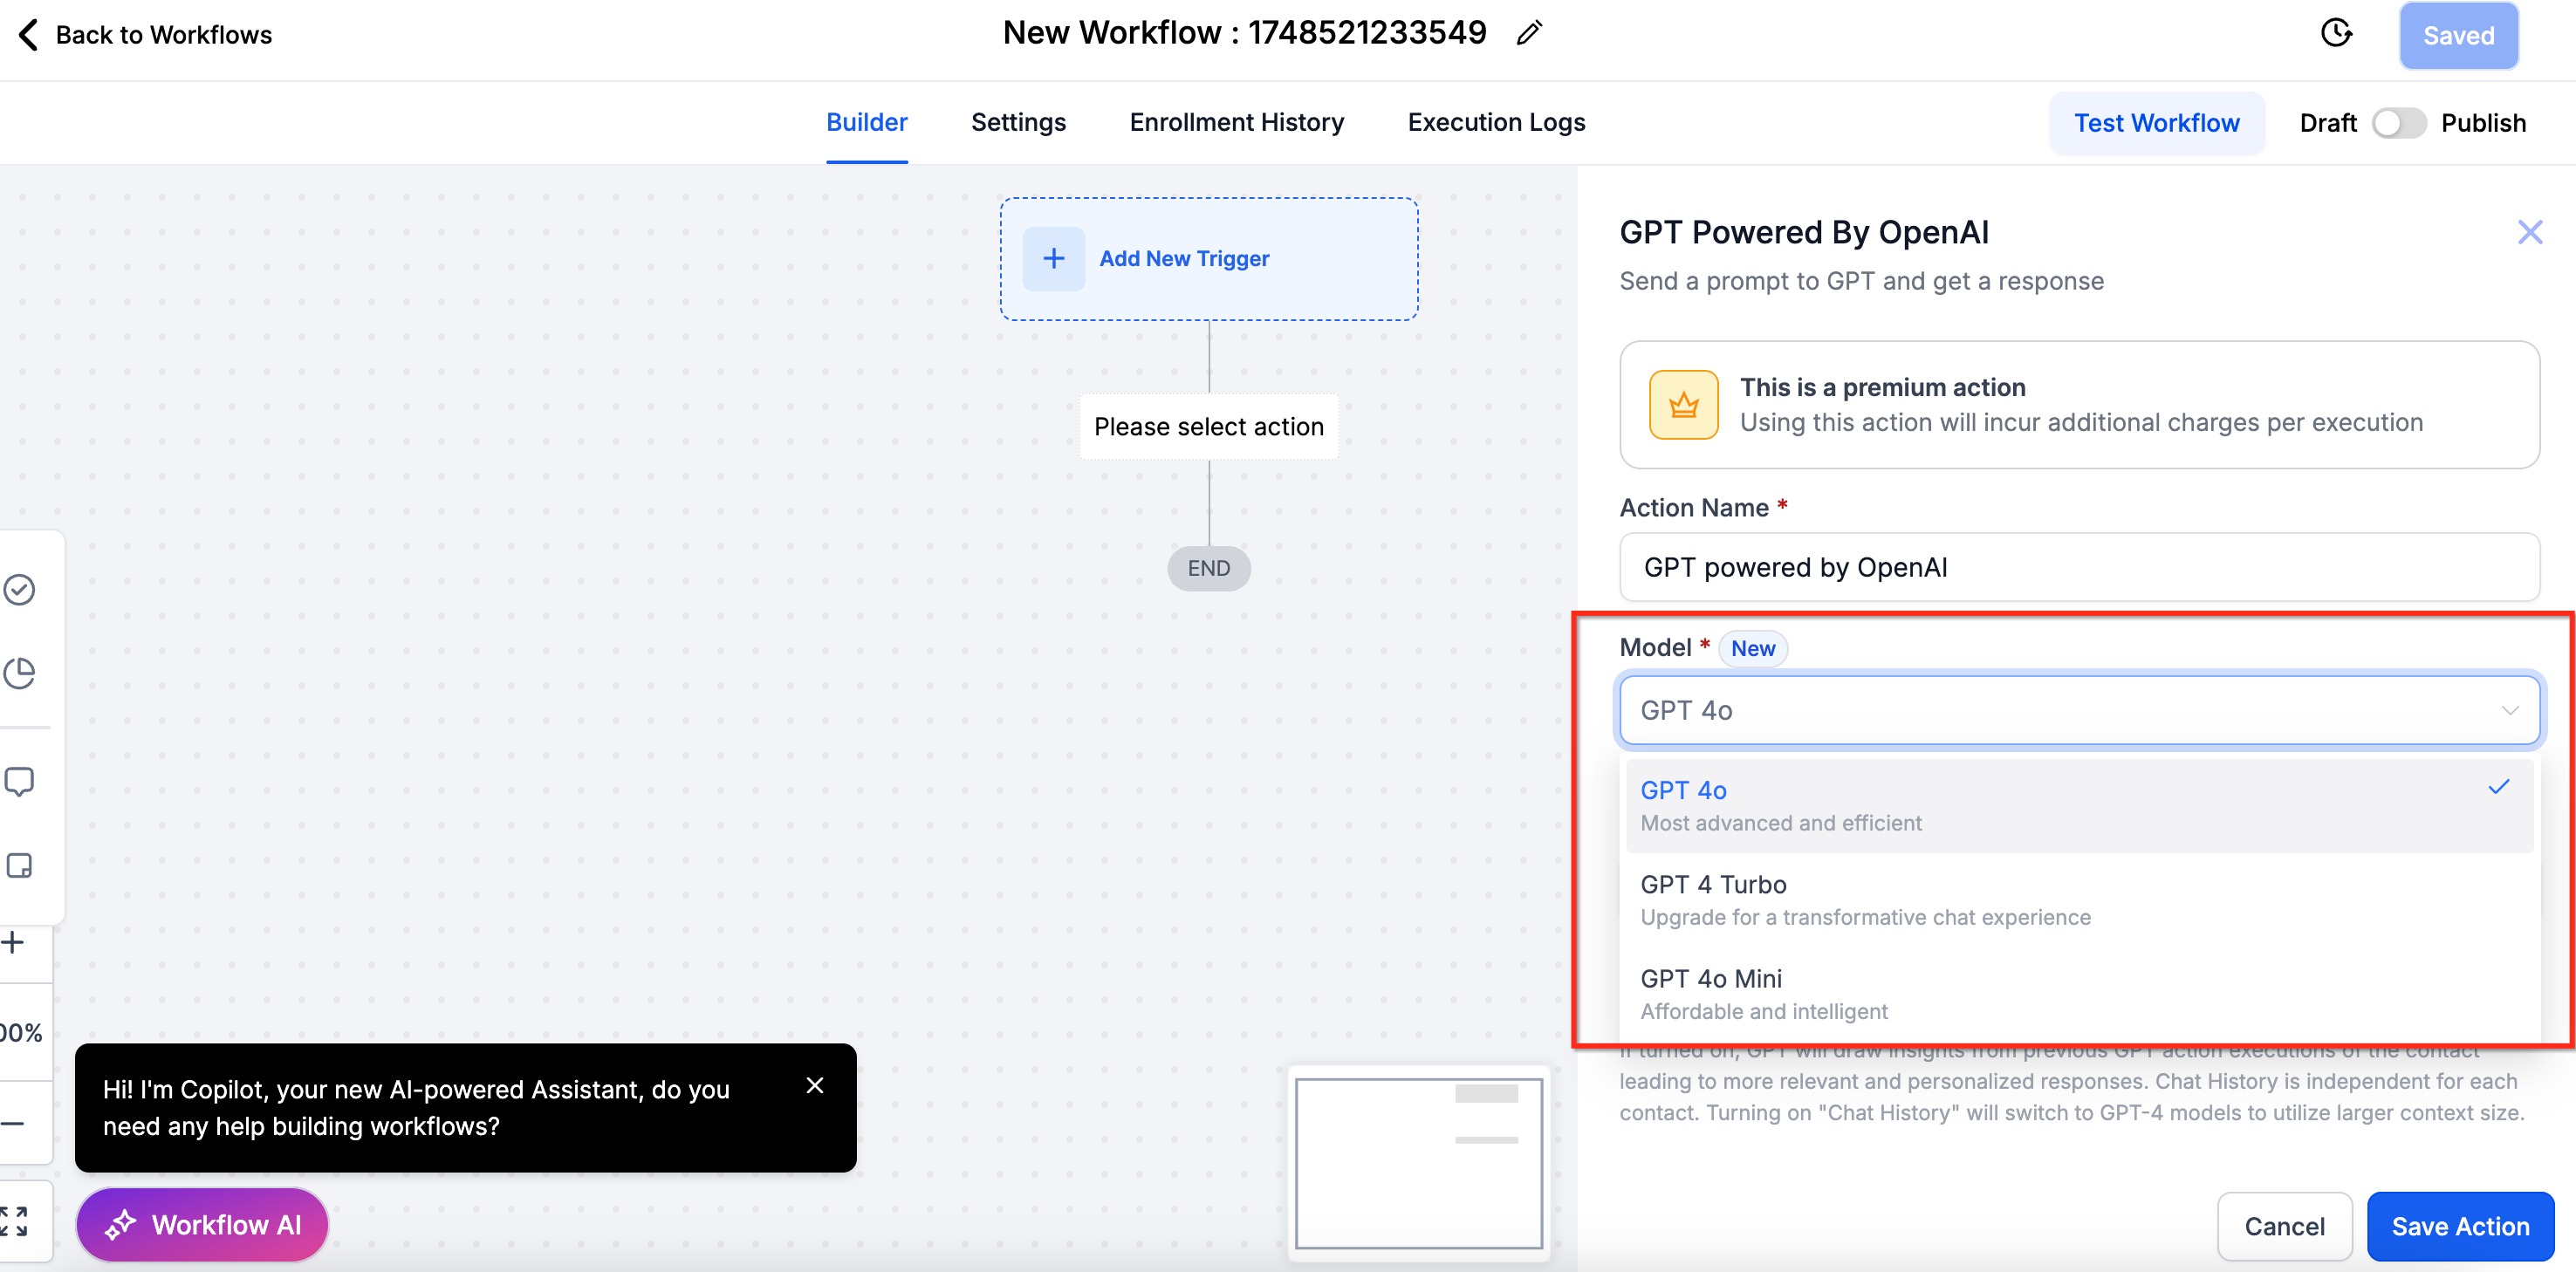The width and height of the screenshot is (2576, 1272).
Task: Click the comment bubble icon in sidebar
Action: coord(20,781)
